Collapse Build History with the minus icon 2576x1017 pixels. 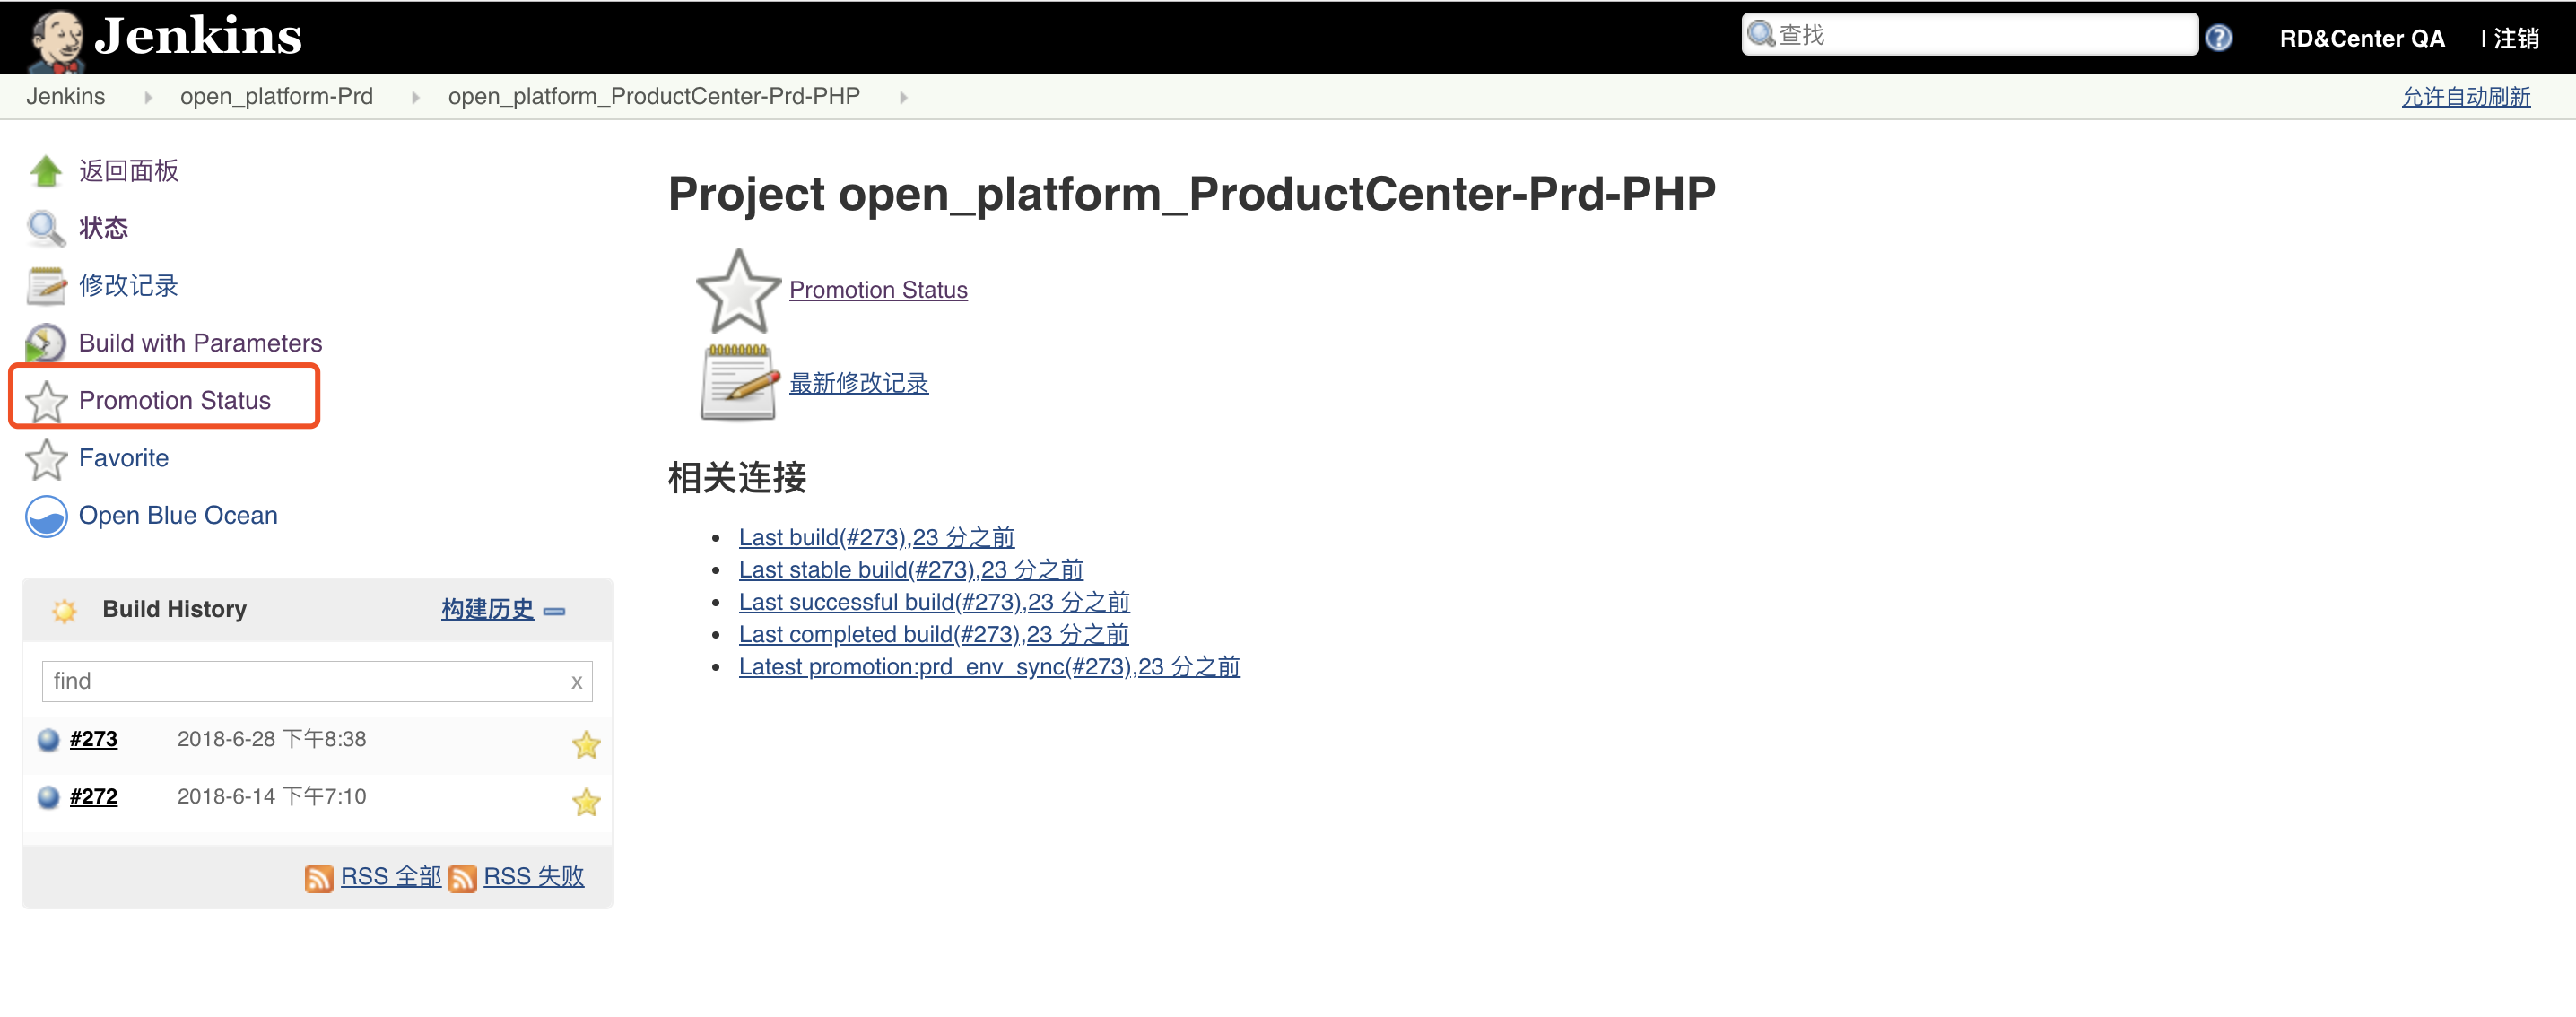(x=555, y=610)
